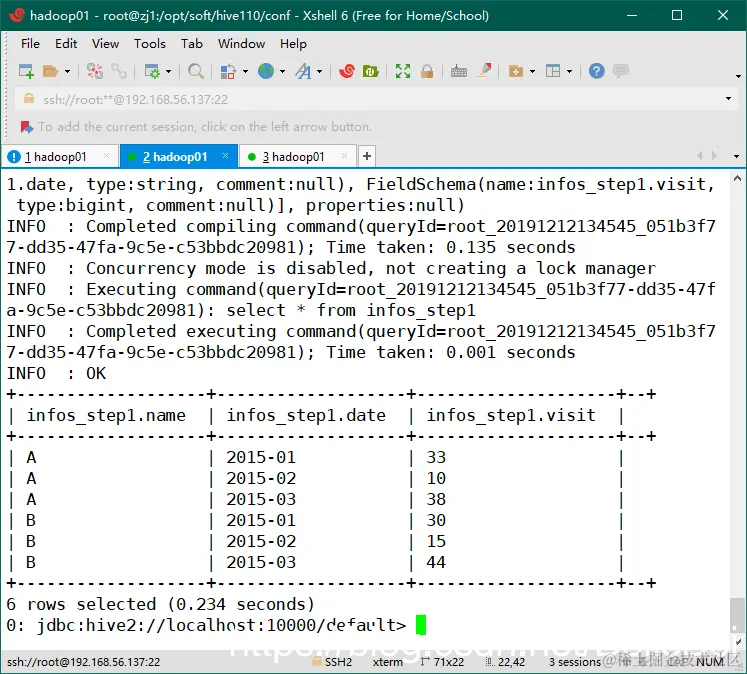Close the '2 hadoop01' tab

pos(225,156)
